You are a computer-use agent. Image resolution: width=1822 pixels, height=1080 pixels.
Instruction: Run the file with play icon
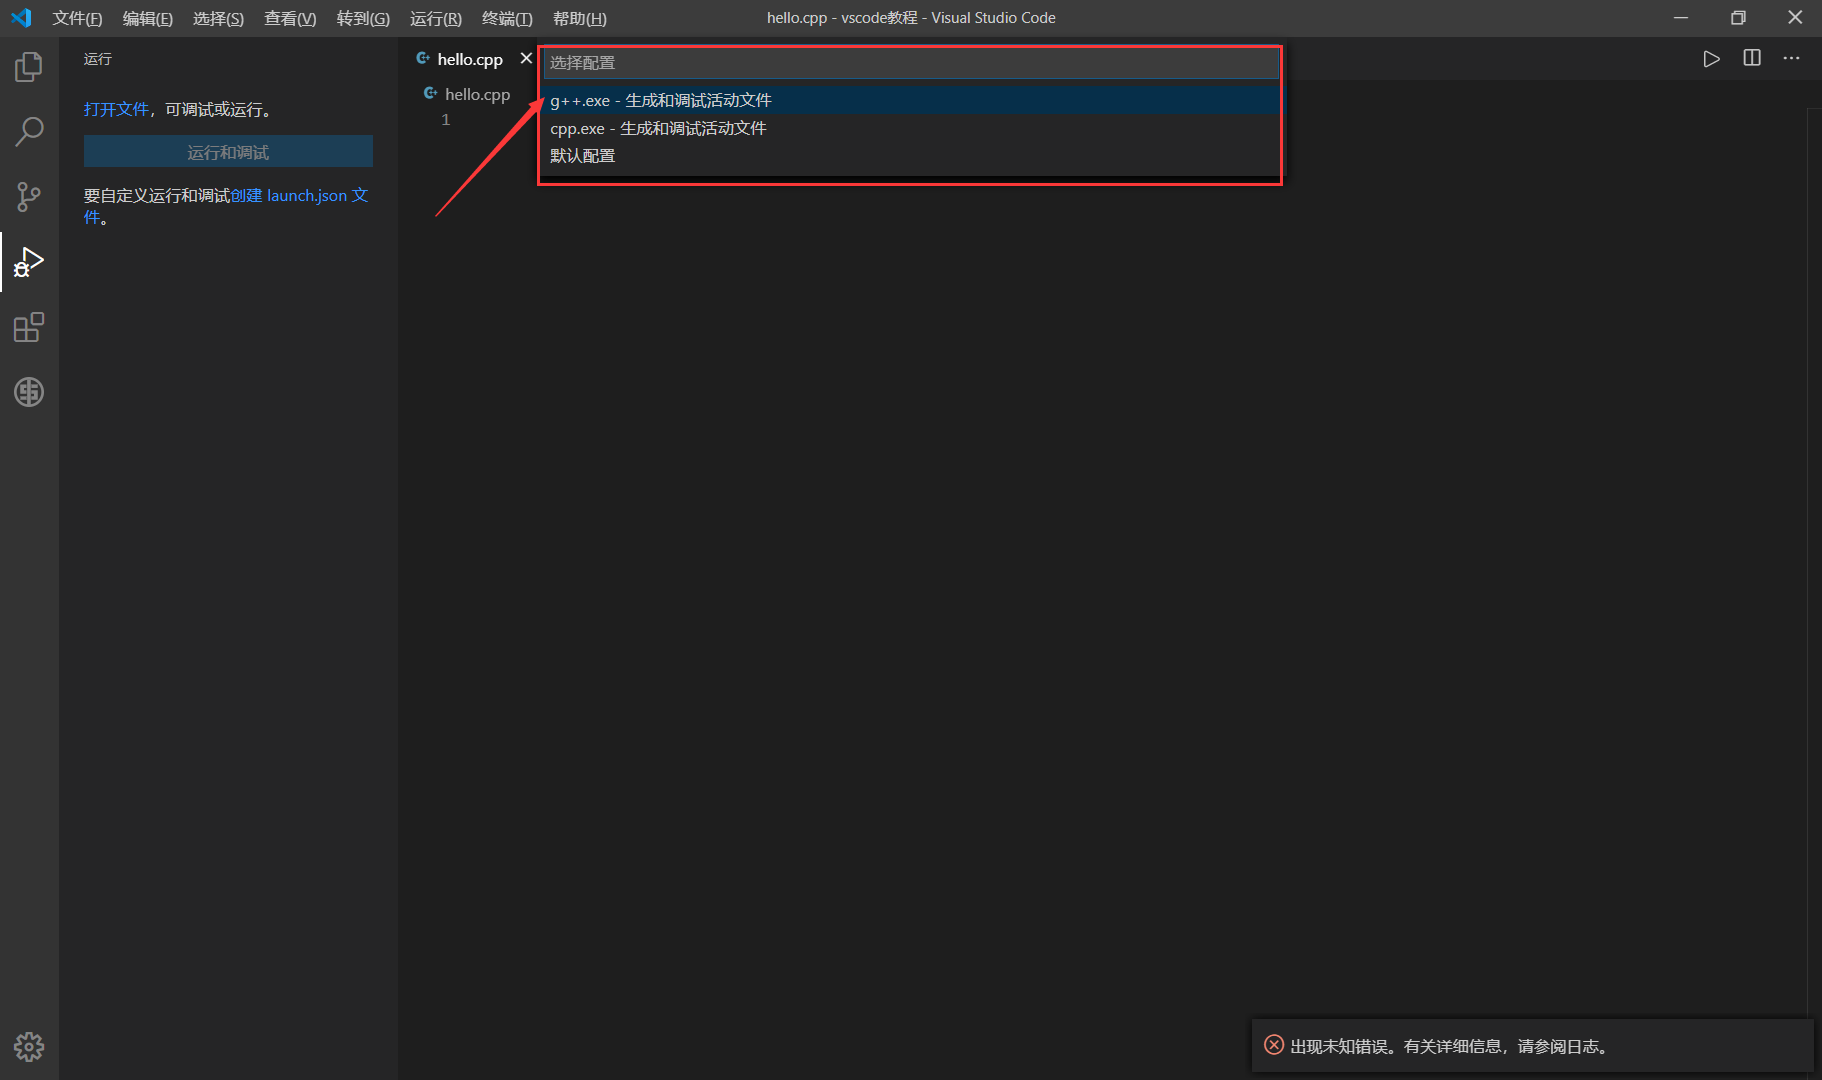tap(1712, 59)
